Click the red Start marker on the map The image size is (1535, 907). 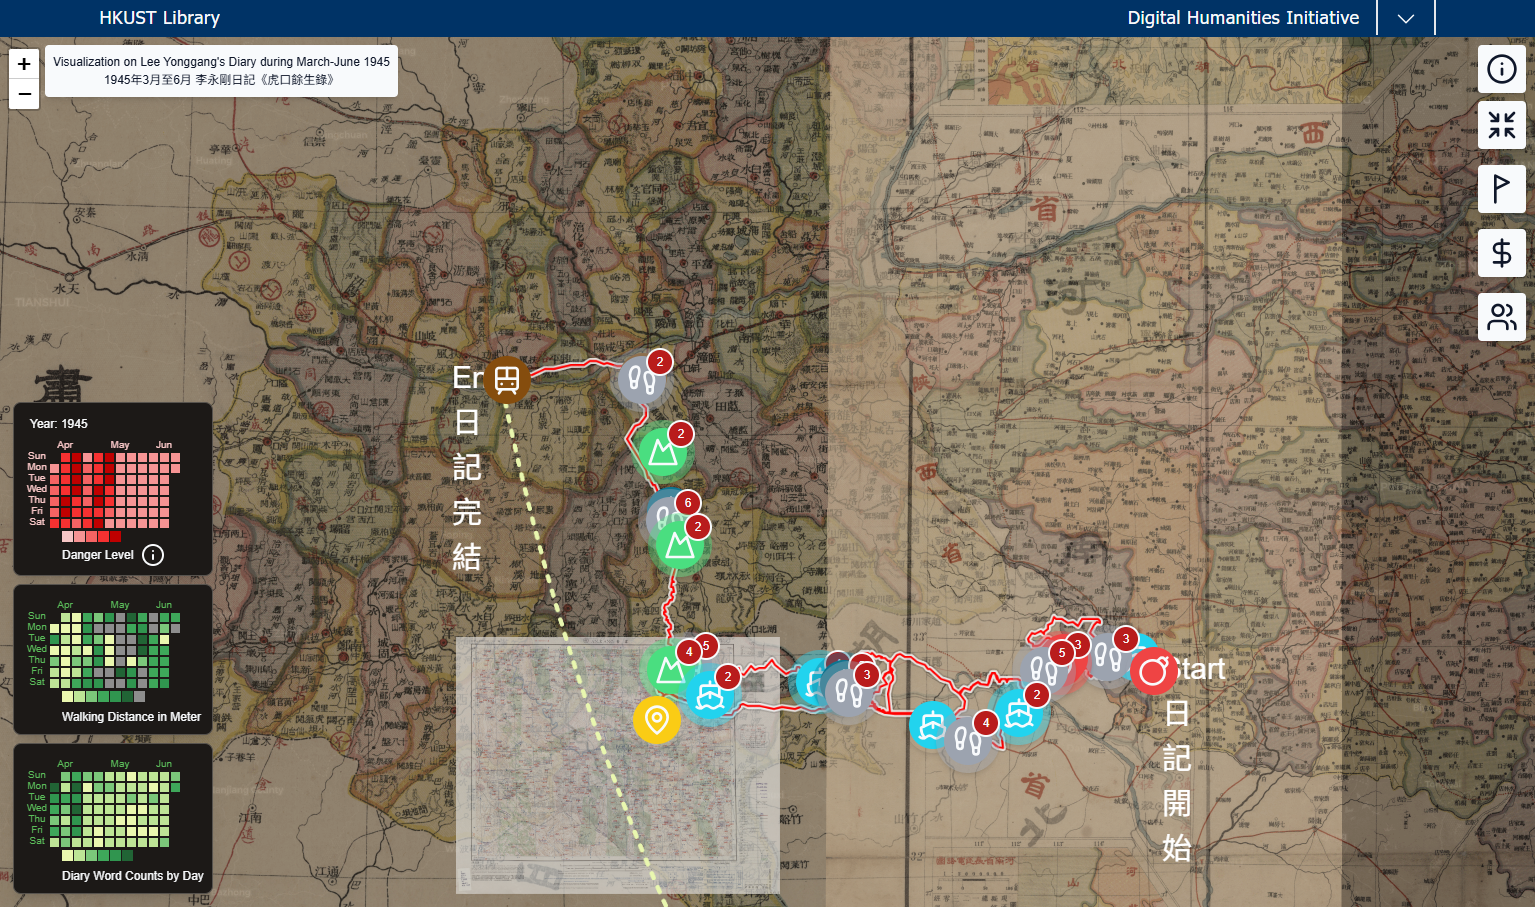coord(1154,670)
